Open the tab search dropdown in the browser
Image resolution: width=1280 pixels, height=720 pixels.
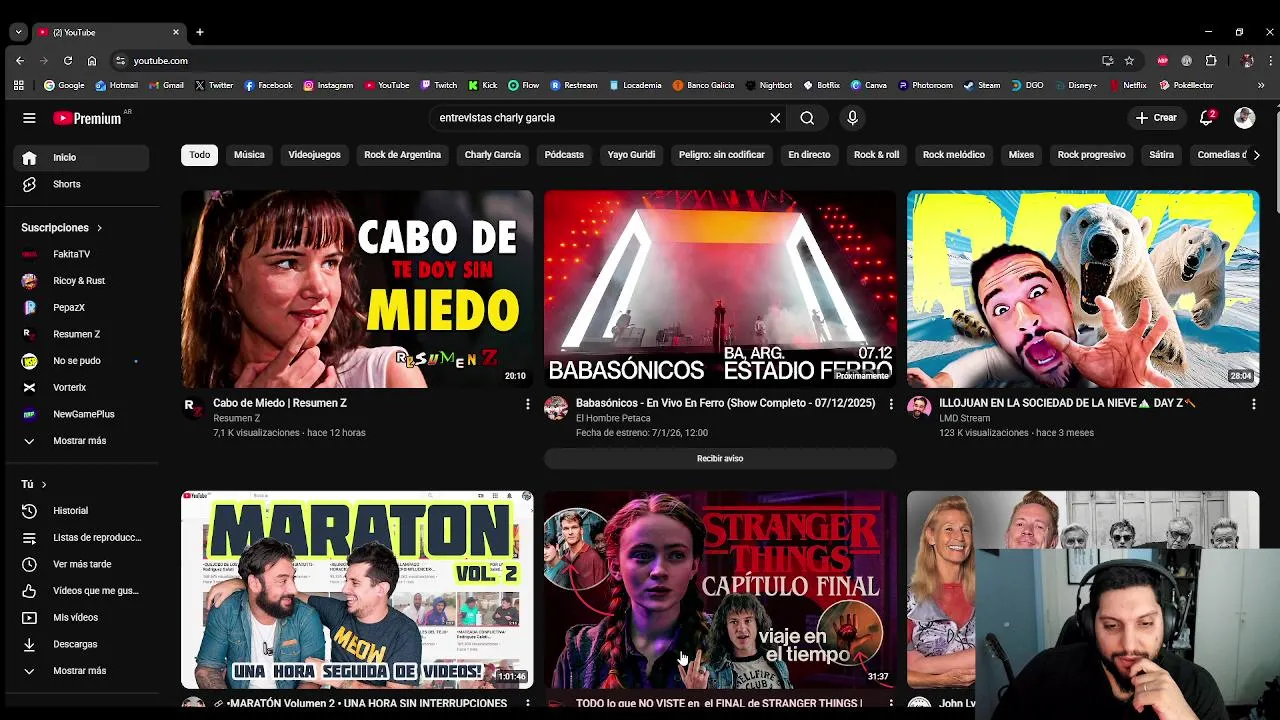pyautogui.click(x=18, y=32)
